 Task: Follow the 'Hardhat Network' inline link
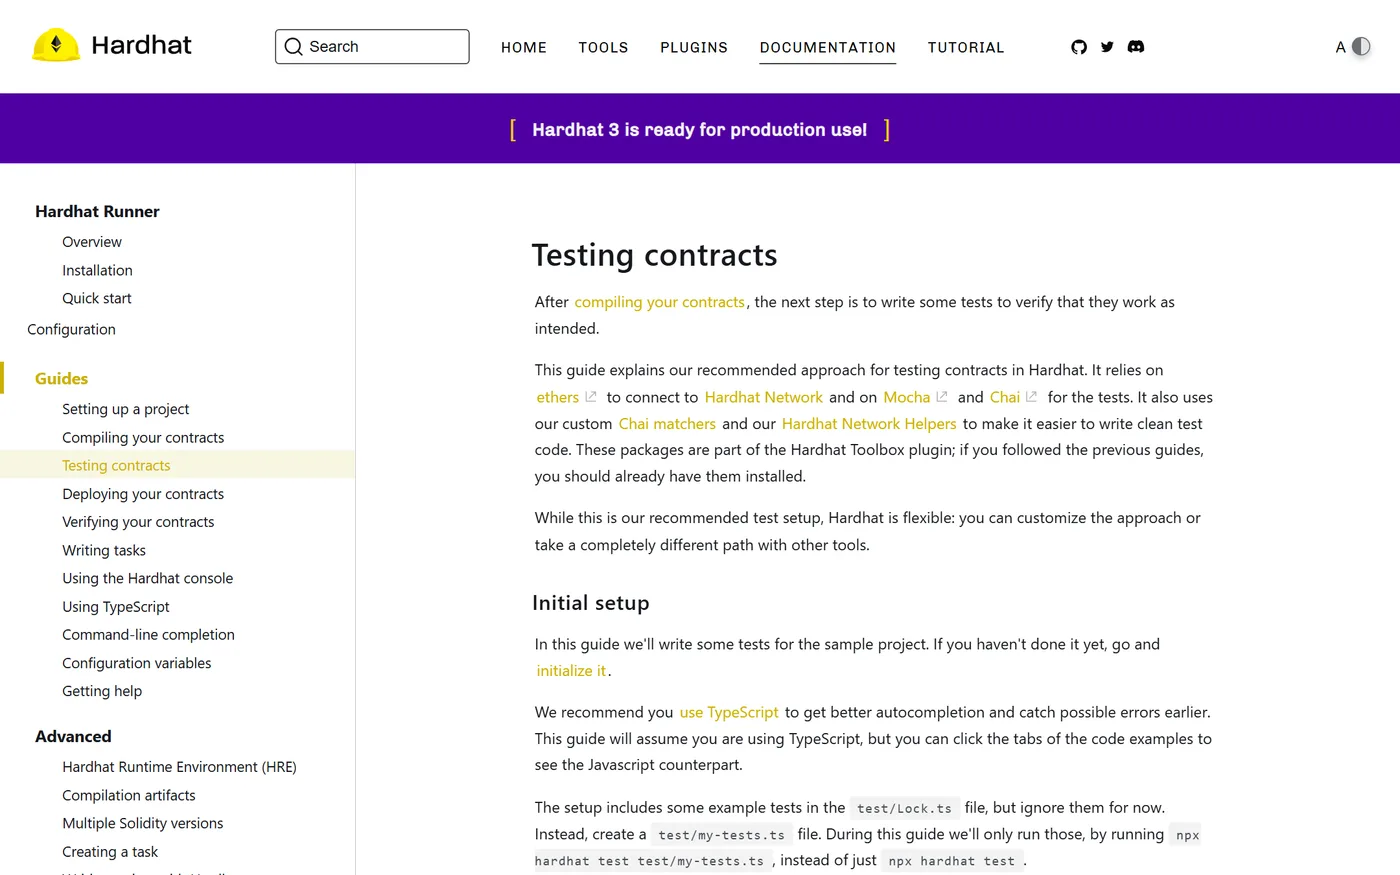pyautogui.click(x=764, y=397)
